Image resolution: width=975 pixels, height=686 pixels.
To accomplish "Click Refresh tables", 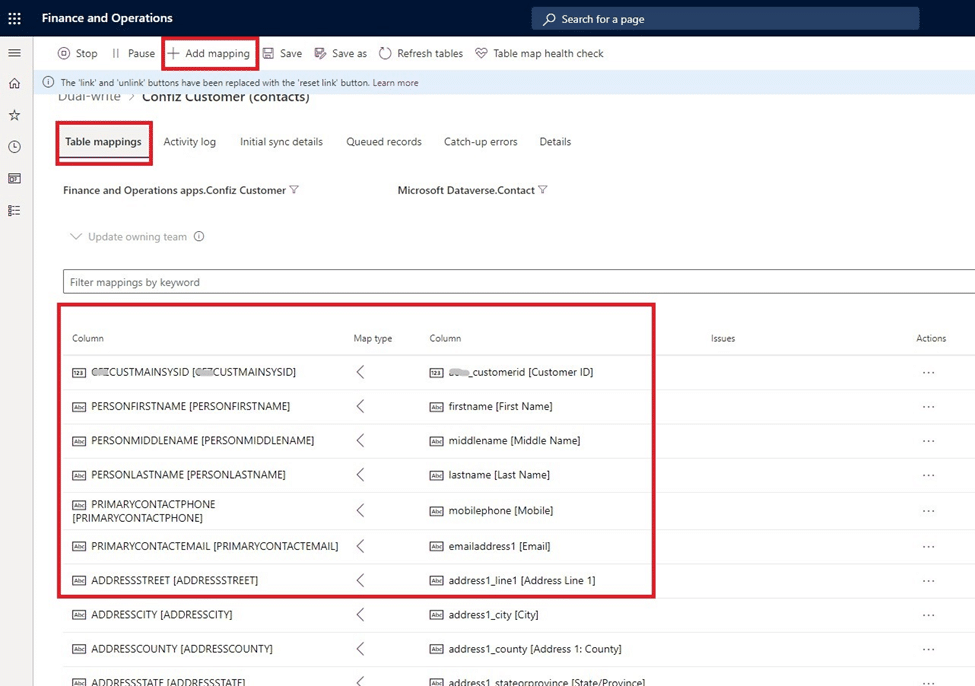I will pyautogui.click(x=421, y=53).
